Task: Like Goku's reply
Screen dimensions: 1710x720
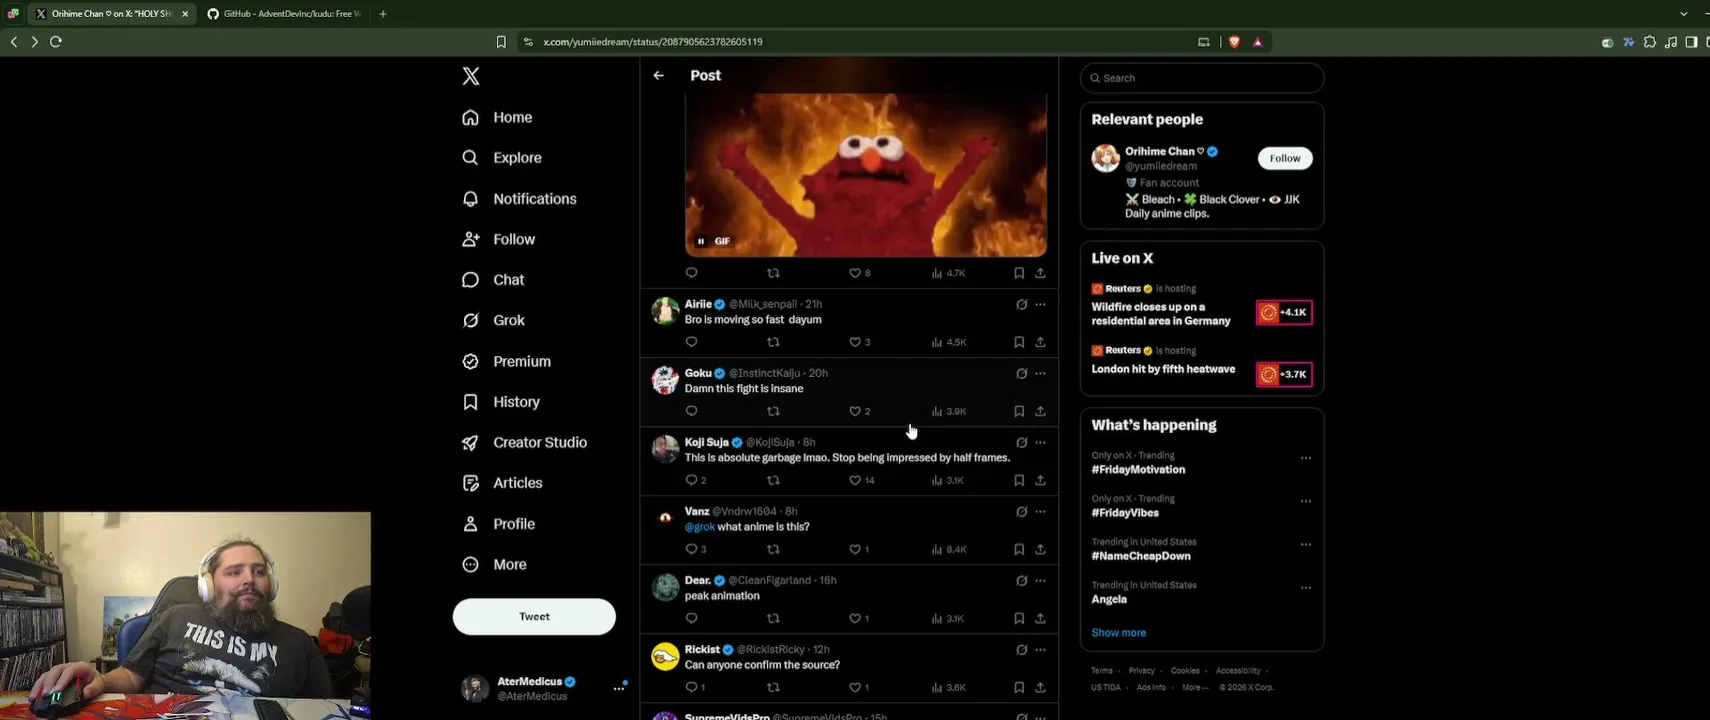Action: tap(855, 411)
